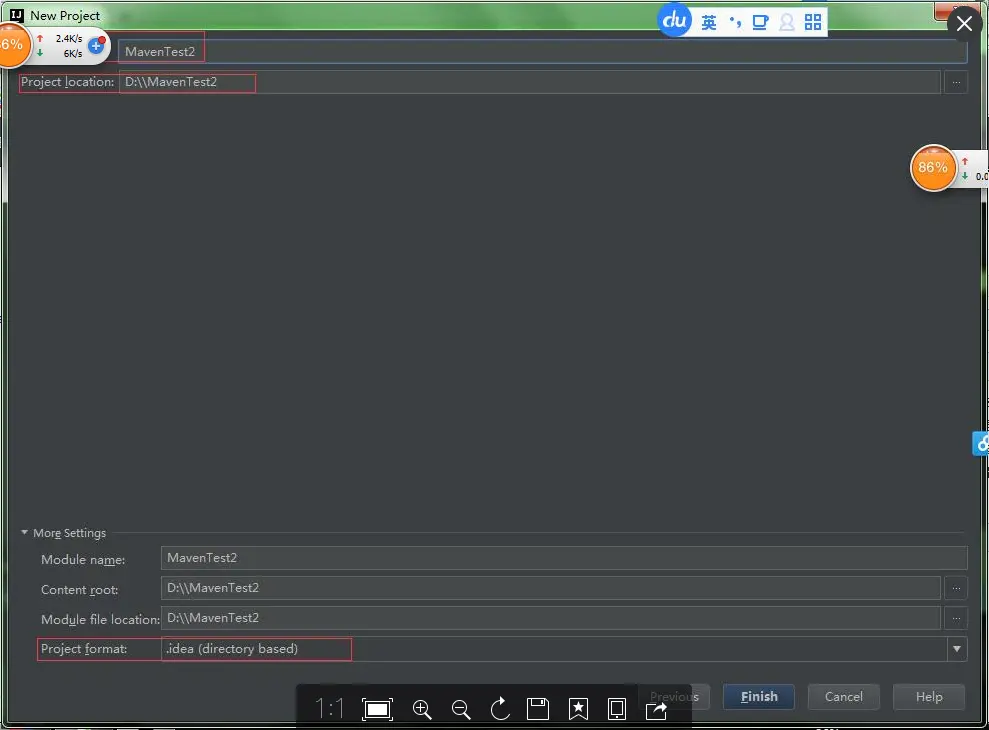Click the Module name label

[83, 560]
